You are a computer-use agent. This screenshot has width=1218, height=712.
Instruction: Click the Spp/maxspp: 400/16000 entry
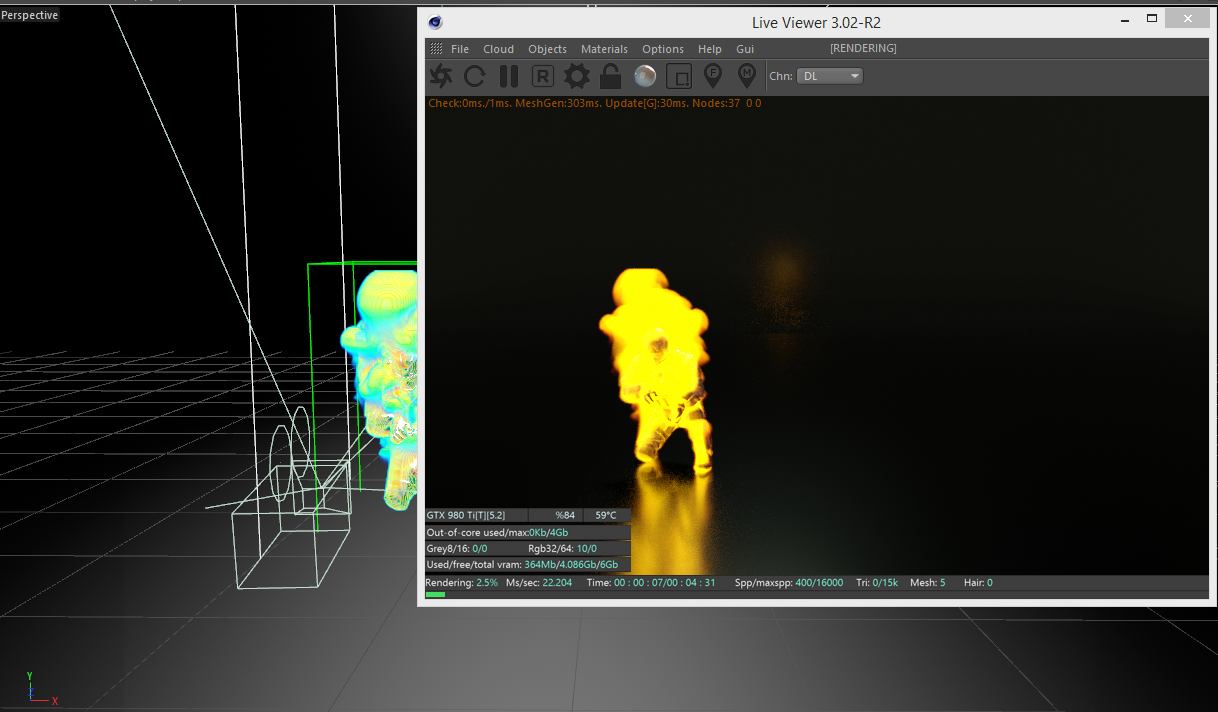click(x=789, y=582)
